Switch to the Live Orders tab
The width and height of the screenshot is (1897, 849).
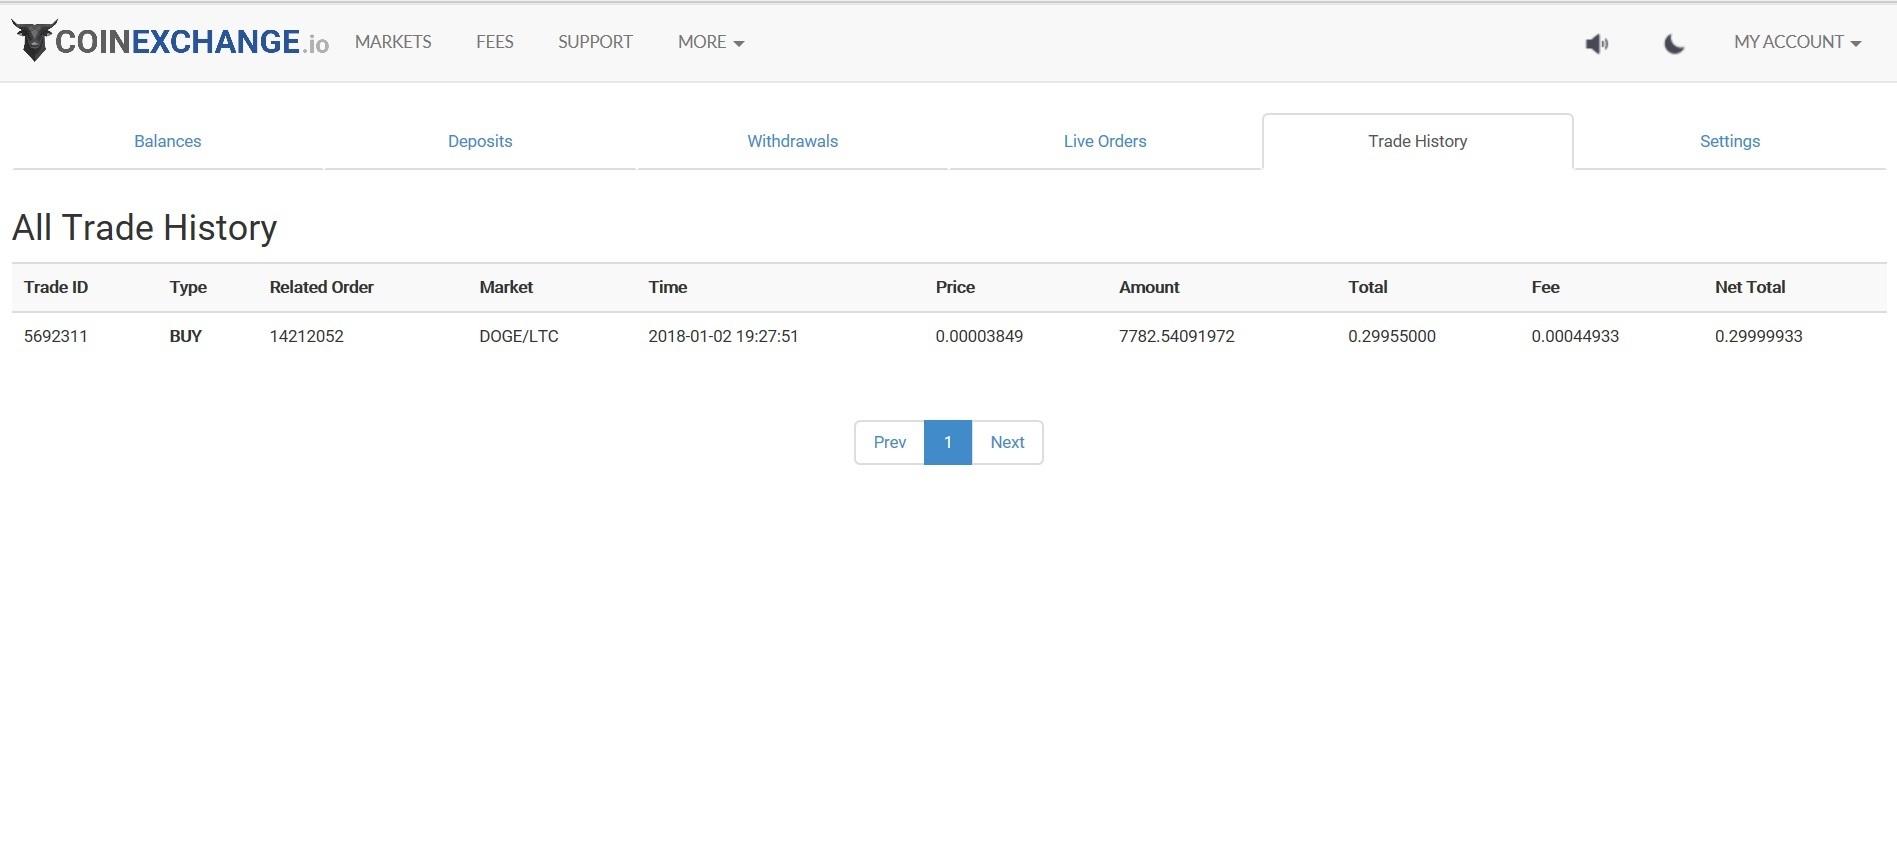pos(1105,141)
